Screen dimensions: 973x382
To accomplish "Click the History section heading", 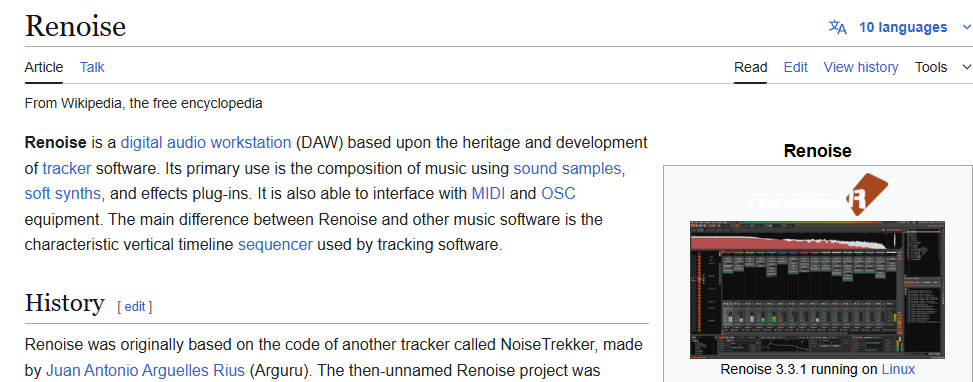I will click(x=65, y=303).
